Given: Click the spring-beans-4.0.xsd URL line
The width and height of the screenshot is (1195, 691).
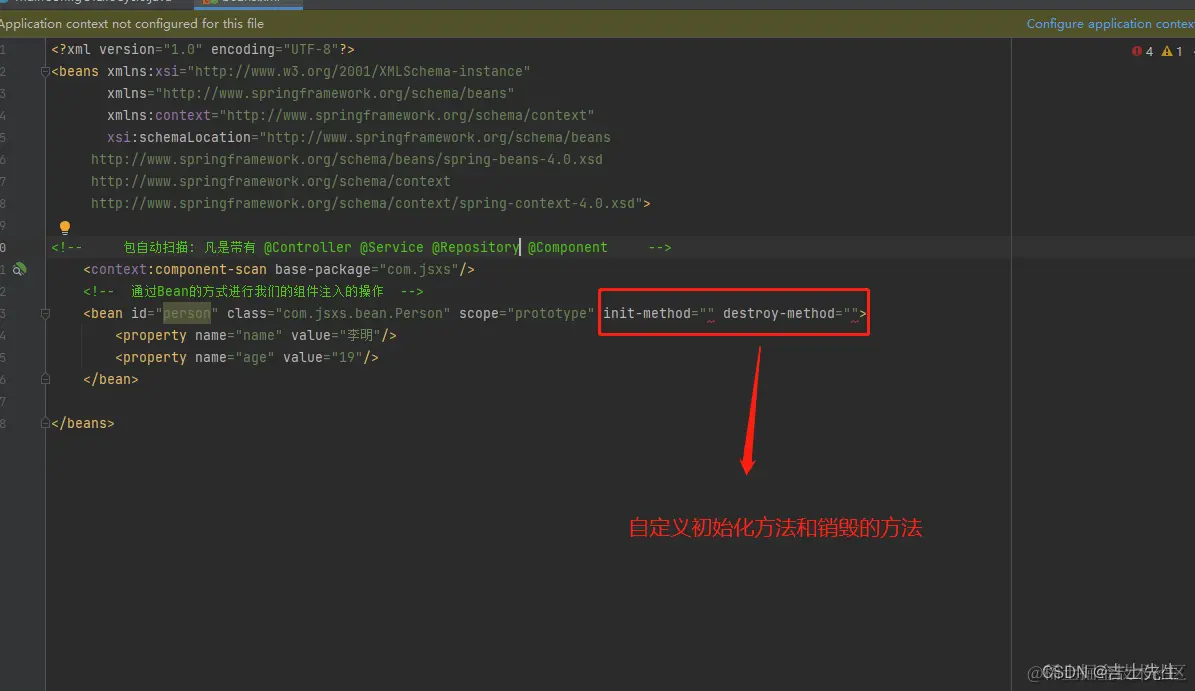Looking at the screenshot, I should click(x=347, y=160).
